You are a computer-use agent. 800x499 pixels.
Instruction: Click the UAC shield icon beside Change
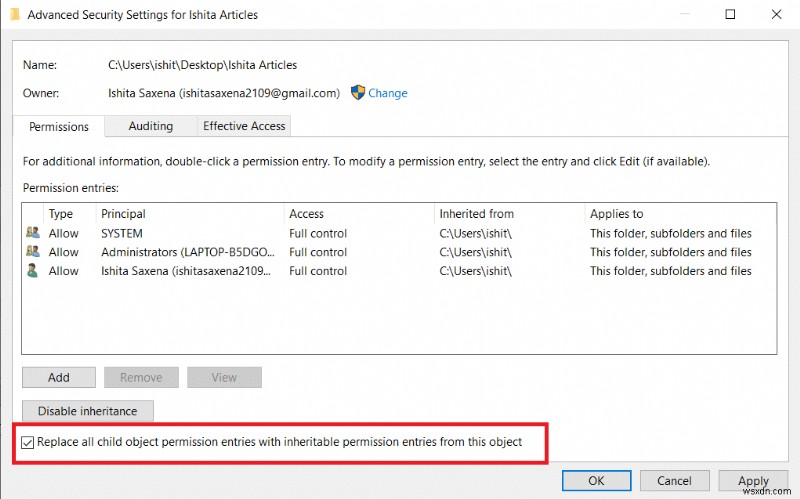359,93
